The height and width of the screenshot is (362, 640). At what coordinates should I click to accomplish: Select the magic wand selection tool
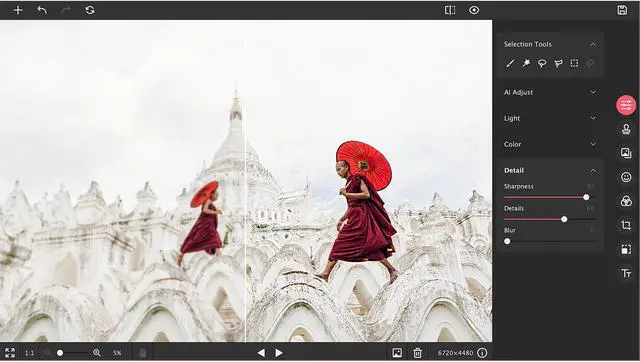coord(526,63)
